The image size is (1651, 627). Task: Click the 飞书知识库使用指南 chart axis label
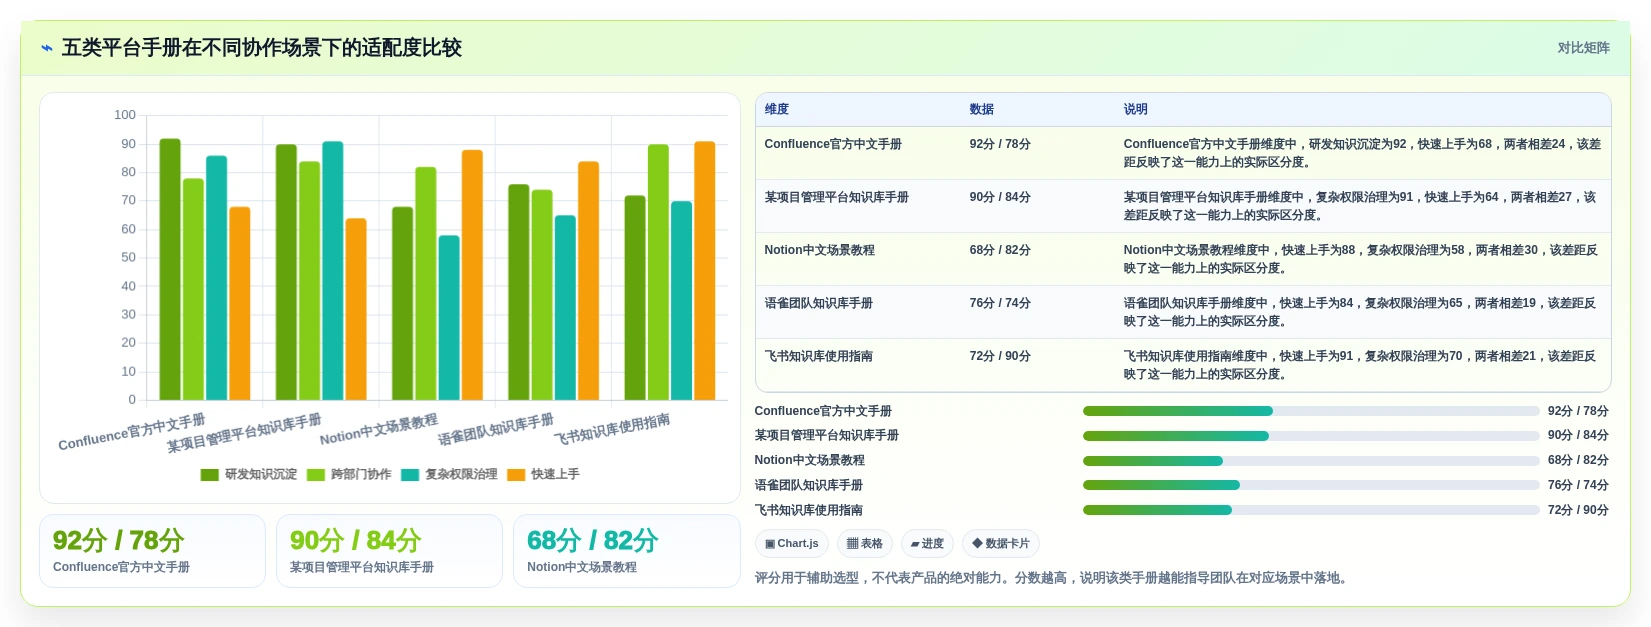(612, 430)
